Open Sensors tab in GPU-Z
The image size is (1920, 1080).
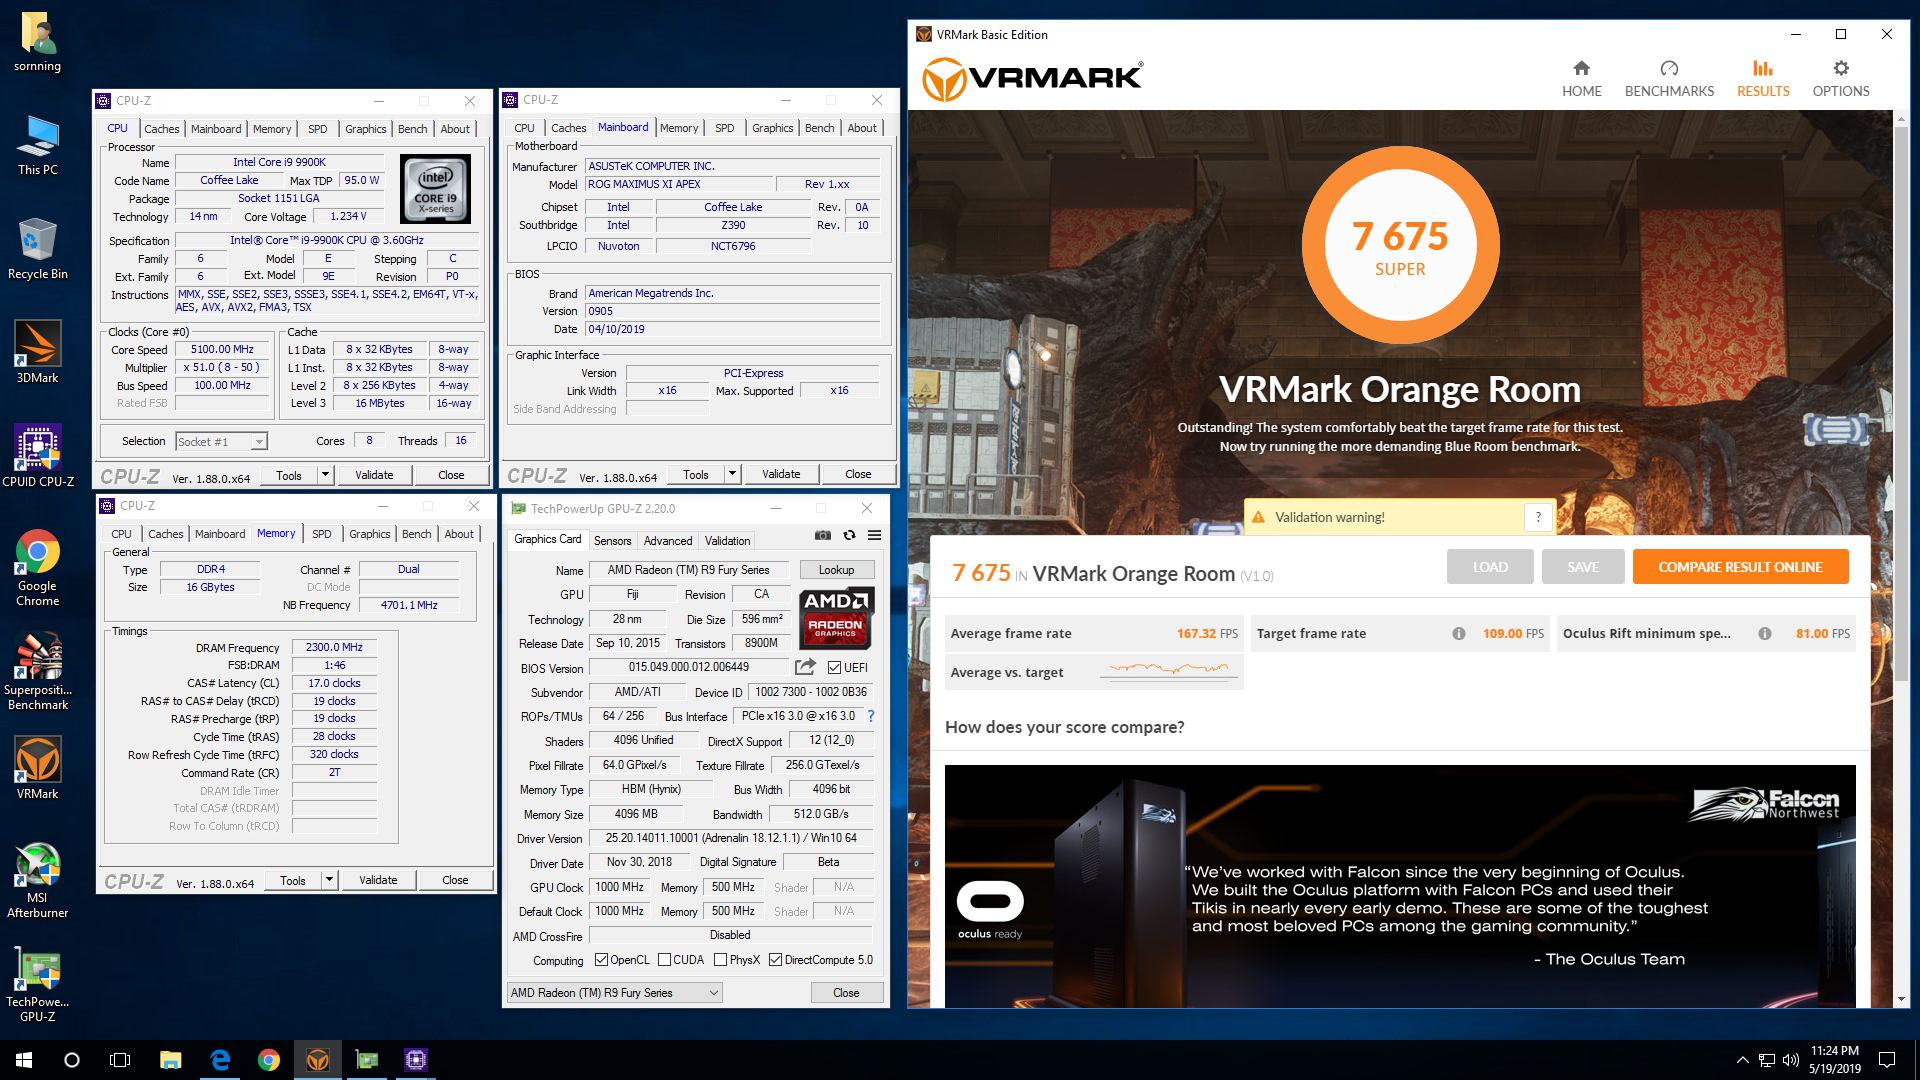tap(612, 540)
